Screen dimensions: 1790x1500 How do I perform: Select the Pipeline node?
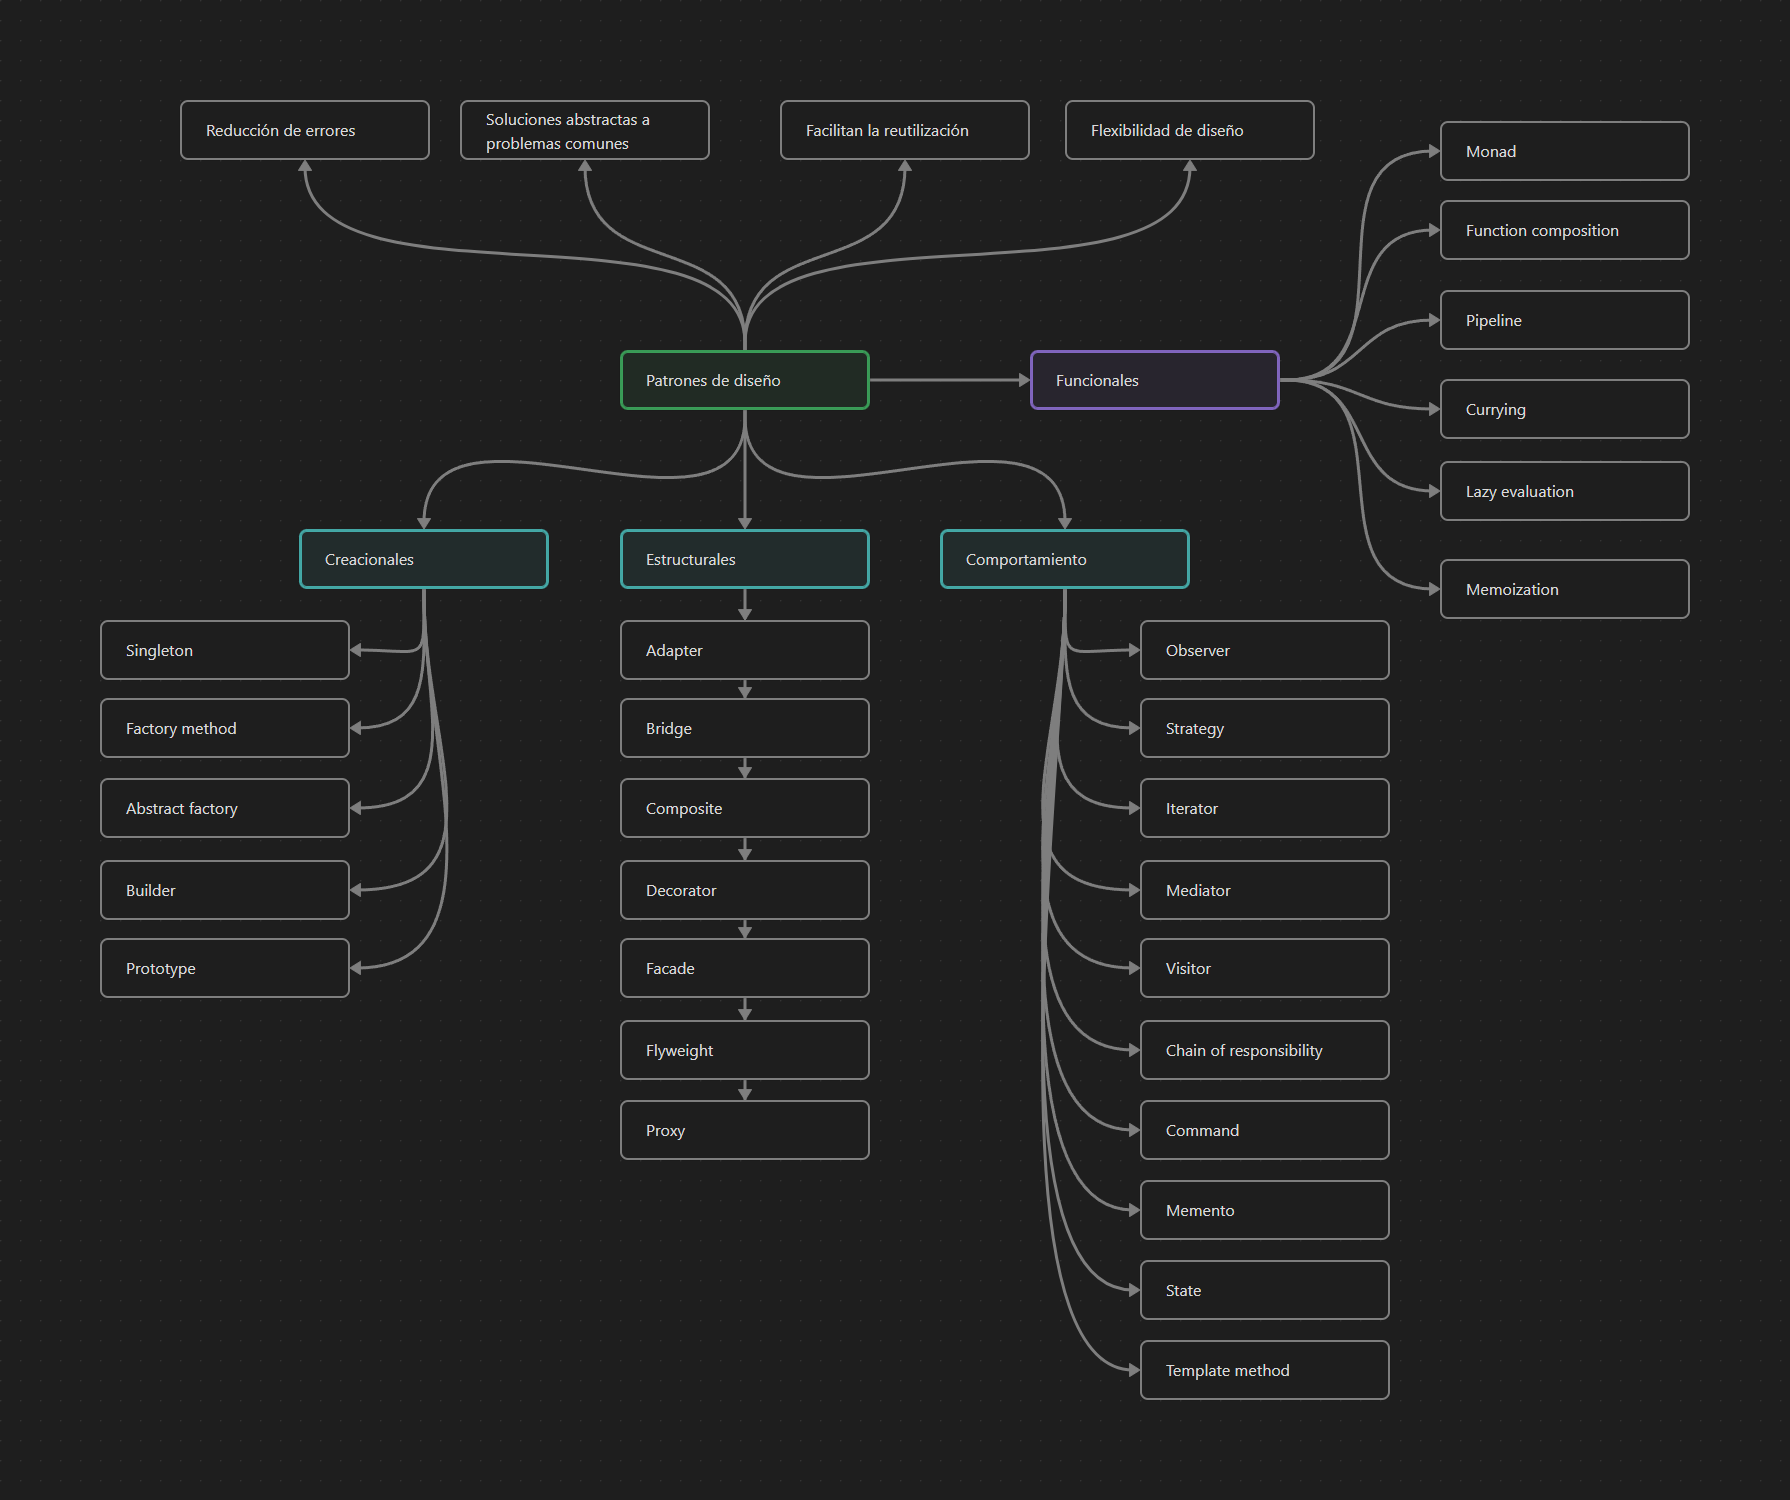pos(1565,320)
